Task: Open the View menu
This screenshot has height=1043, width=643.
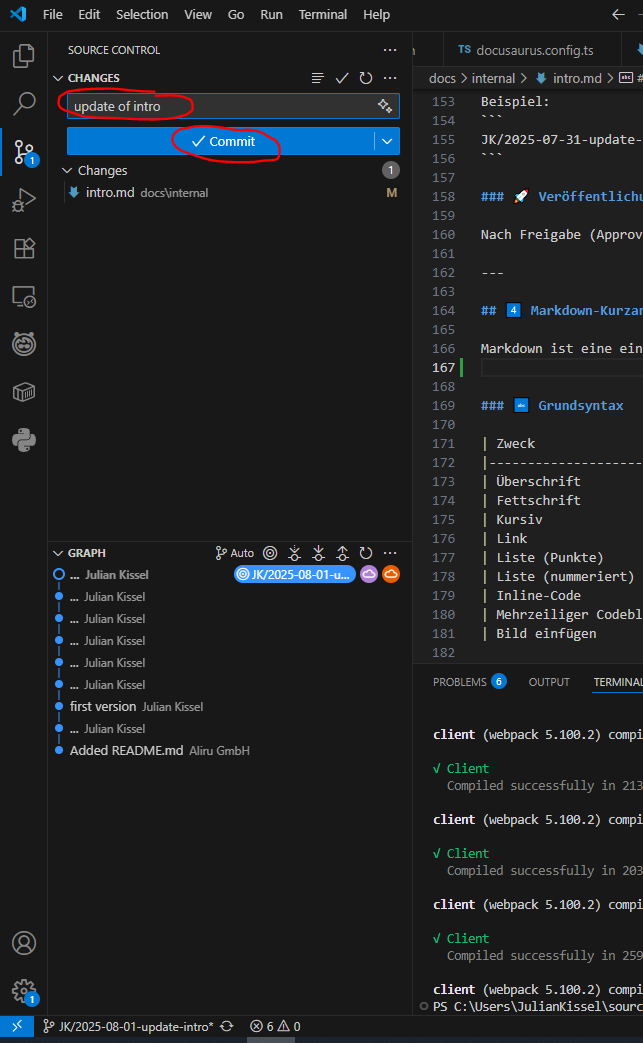Action: [198, 14]
